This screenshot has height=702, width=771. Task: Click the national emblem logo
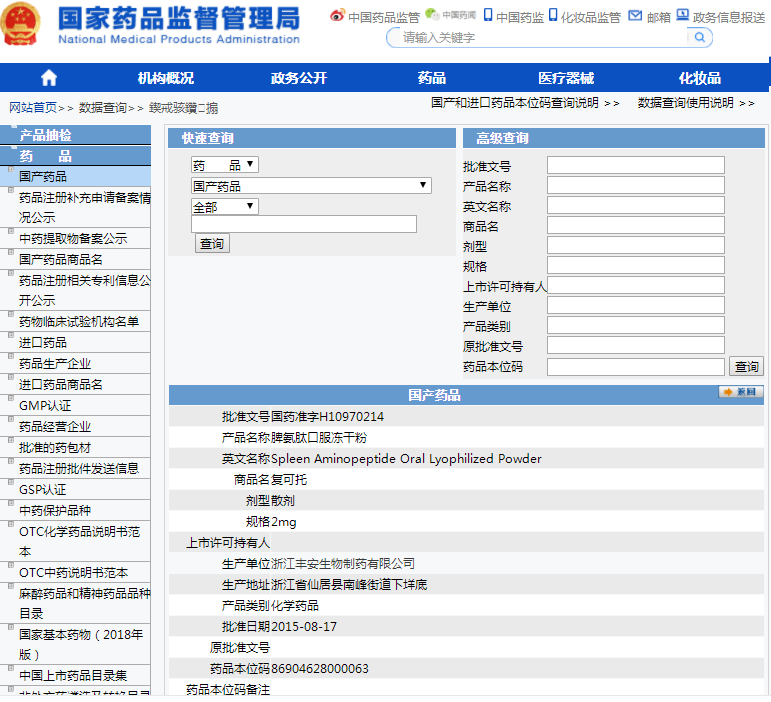21,24
